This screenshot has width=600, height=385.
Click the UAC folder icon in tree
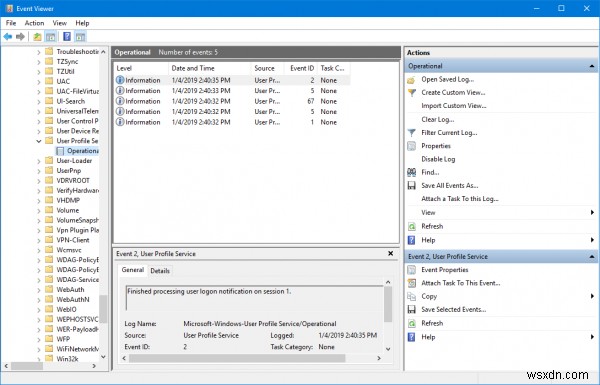pos(49,81)
